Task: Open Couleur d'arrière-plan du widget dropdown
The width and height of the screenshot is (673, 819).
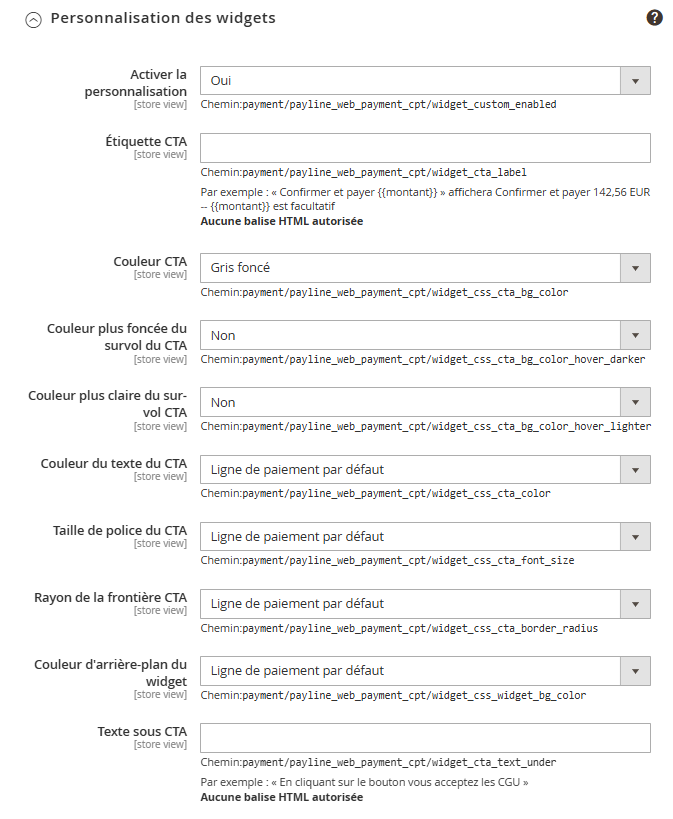Action: 425,670
